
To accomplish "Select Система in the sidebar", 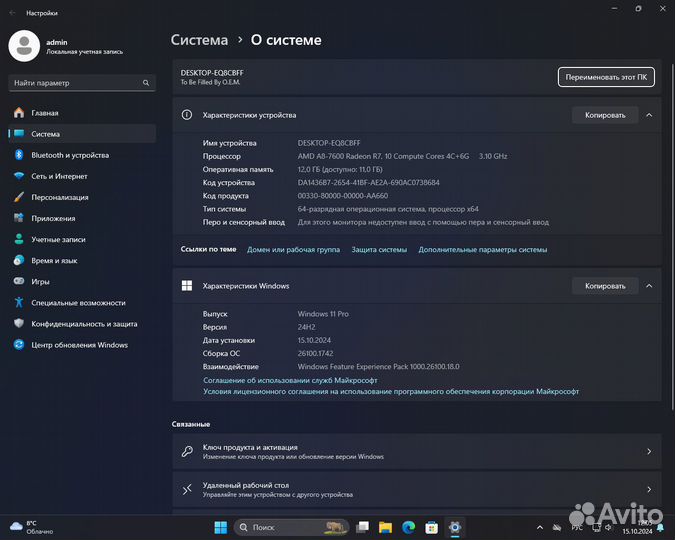I will 82,134.
